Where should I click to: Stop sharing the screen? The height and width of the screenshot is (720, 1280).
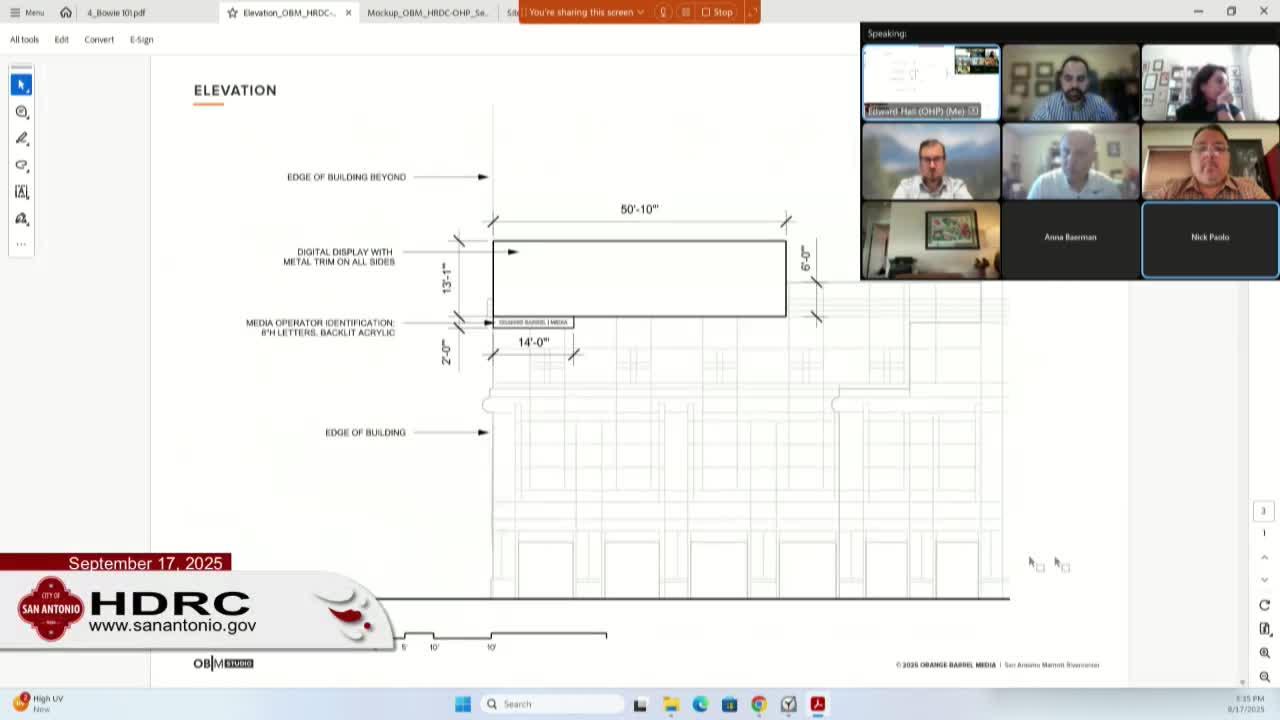[x=717, y=12]
